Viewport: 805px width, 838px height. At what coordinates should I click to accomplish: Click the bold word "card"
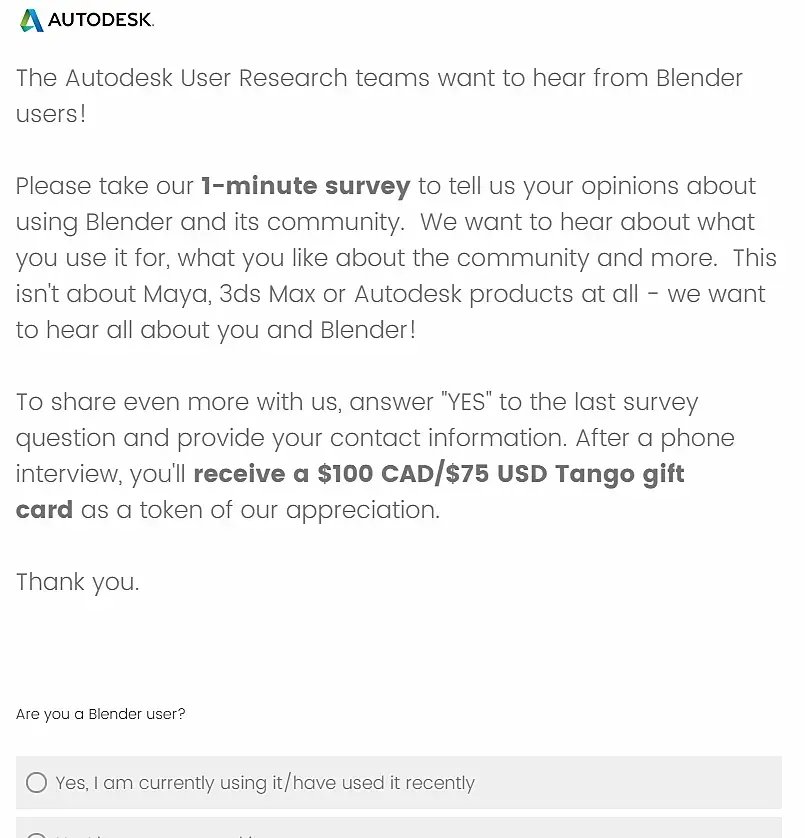point(44,510)
